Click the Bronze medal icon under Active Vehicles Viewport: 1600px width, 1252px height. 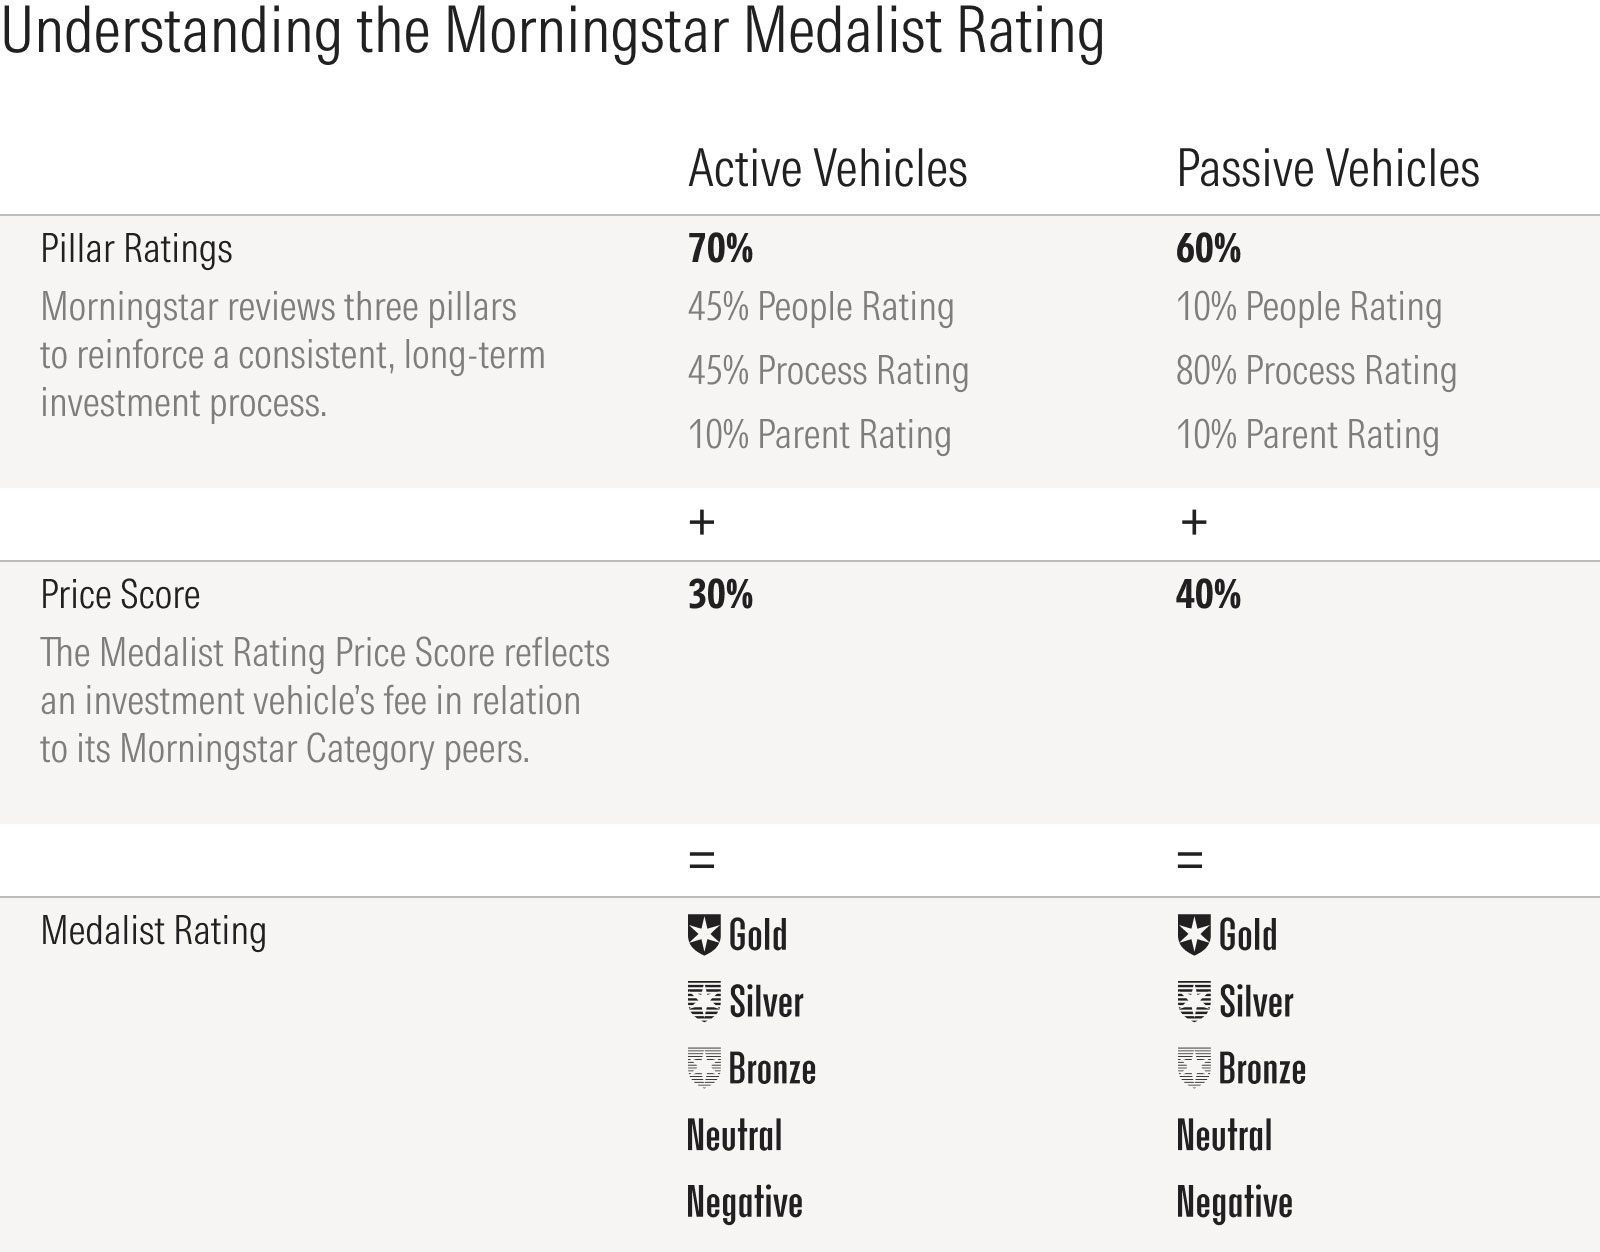(704, 1068)
